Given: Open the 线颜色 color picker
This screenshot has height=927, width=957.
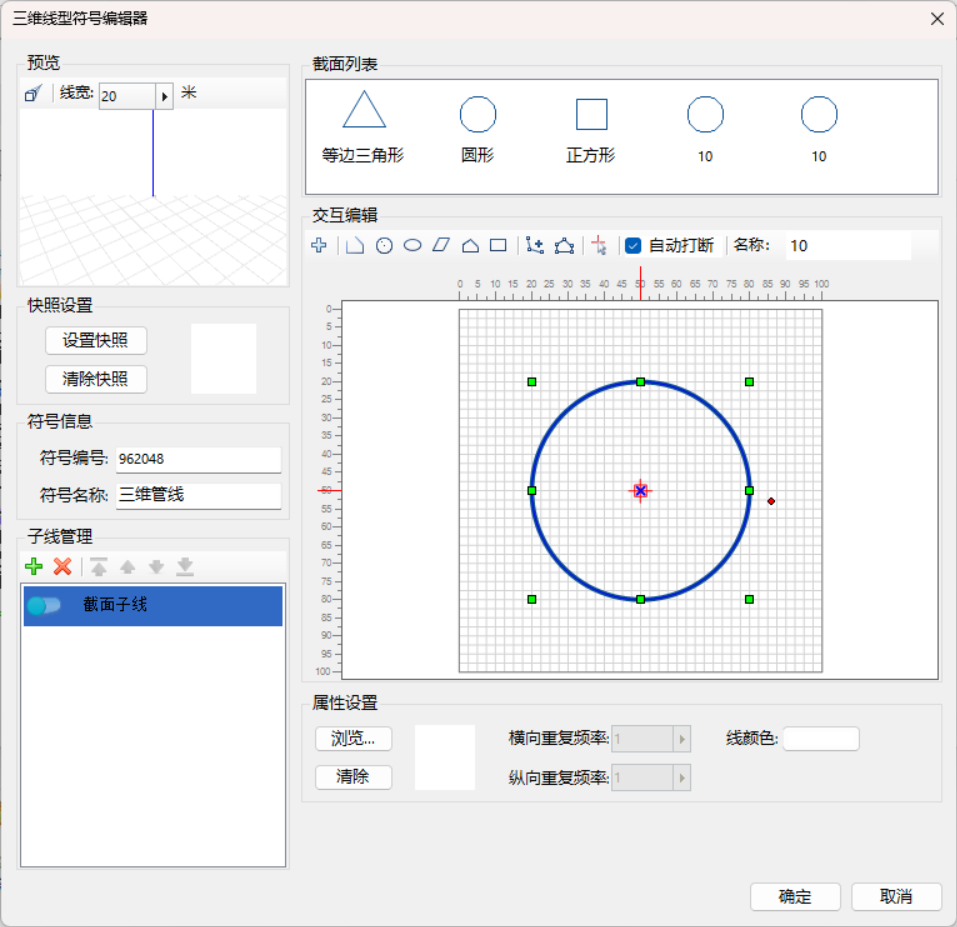Looking at the screenshot, I should [x=821, y=739].
